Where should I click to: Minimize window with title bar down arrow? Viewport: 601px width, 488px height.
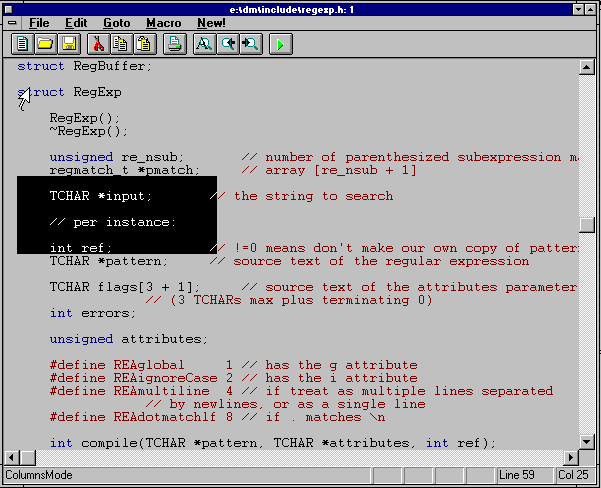click(x=579, y=9)
